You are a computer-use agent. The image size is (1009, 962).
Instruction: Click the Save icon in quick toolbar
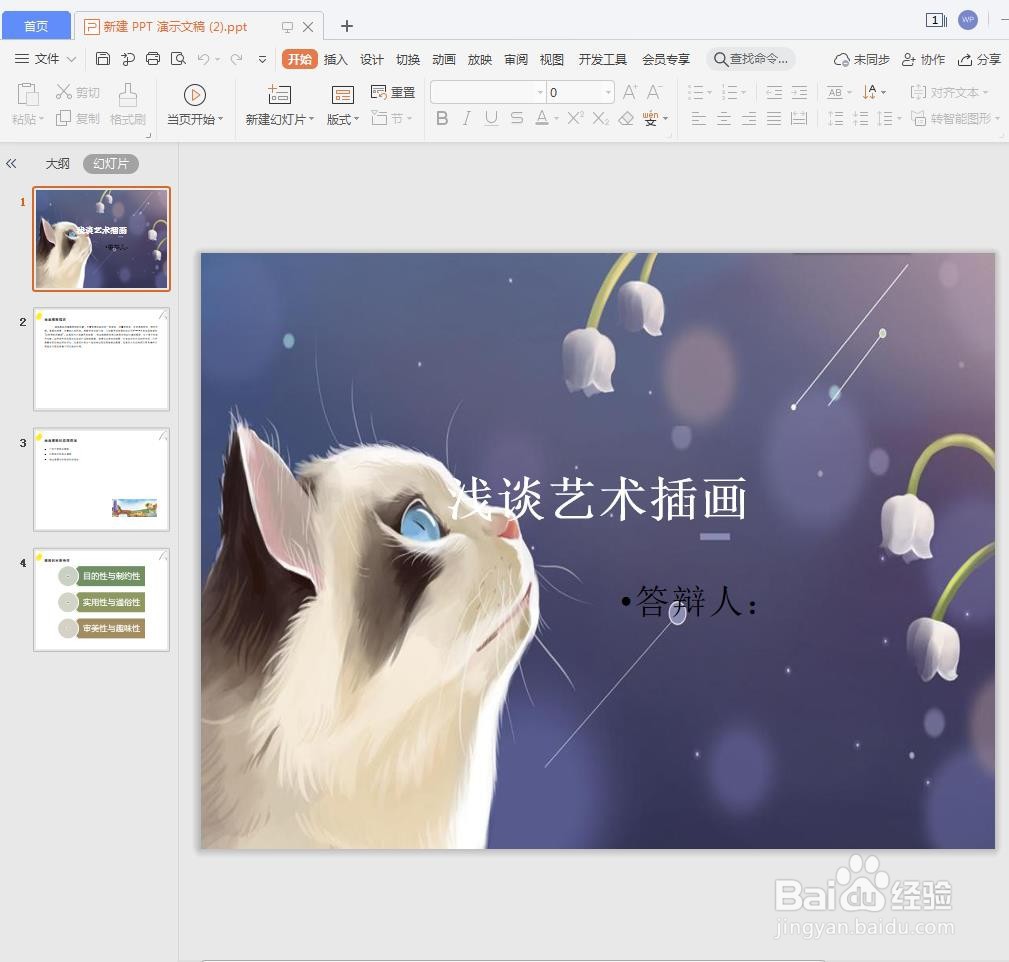pyautogui.click(x=102, y=59)
